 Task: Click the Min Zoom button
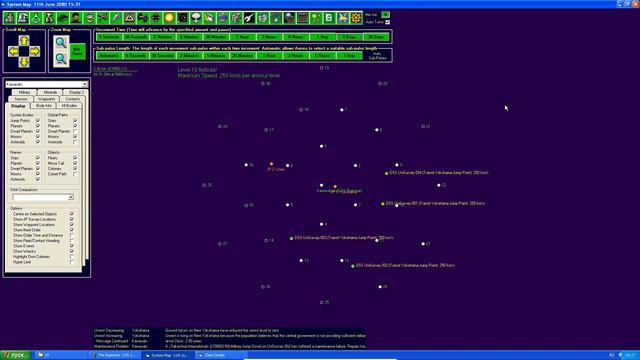(78, 51)
